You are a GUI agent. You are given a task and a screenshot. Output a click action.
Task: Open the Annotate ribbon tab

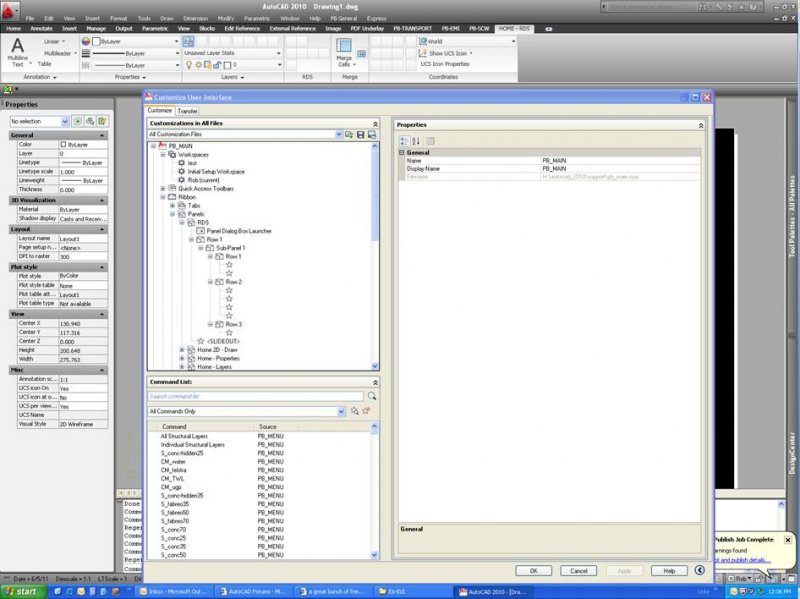coord(41,29)
